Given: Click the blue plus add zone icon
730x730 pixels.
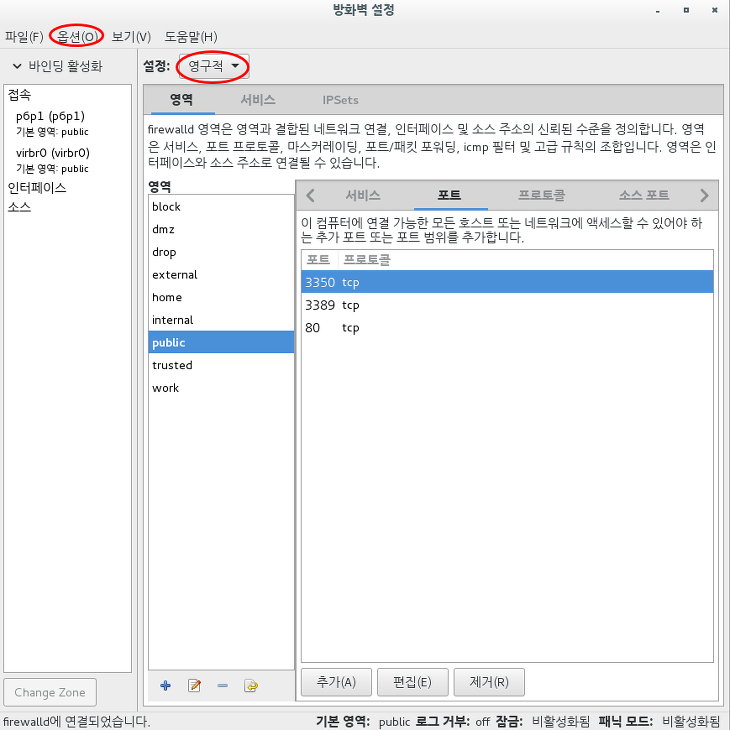Looking at the screenshot, I should (165, 685).
